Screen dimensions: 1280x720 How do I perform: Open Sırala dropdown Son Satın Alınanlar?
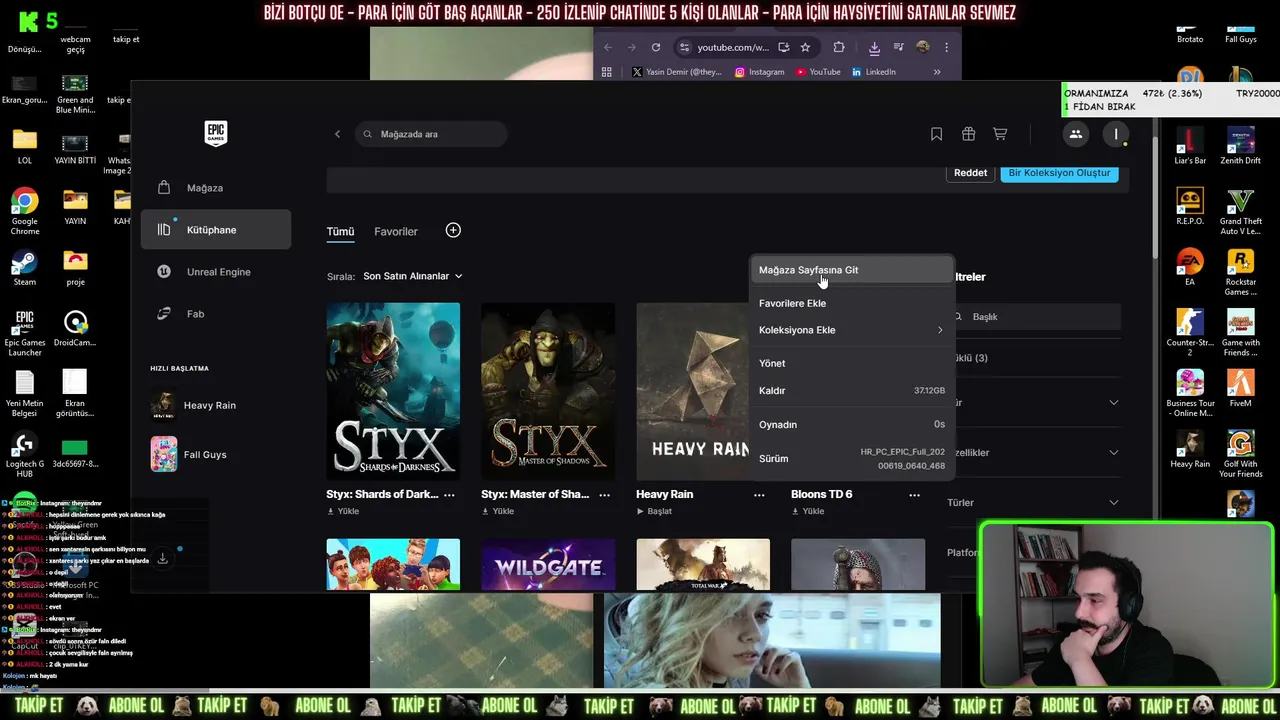click(413, 276)
